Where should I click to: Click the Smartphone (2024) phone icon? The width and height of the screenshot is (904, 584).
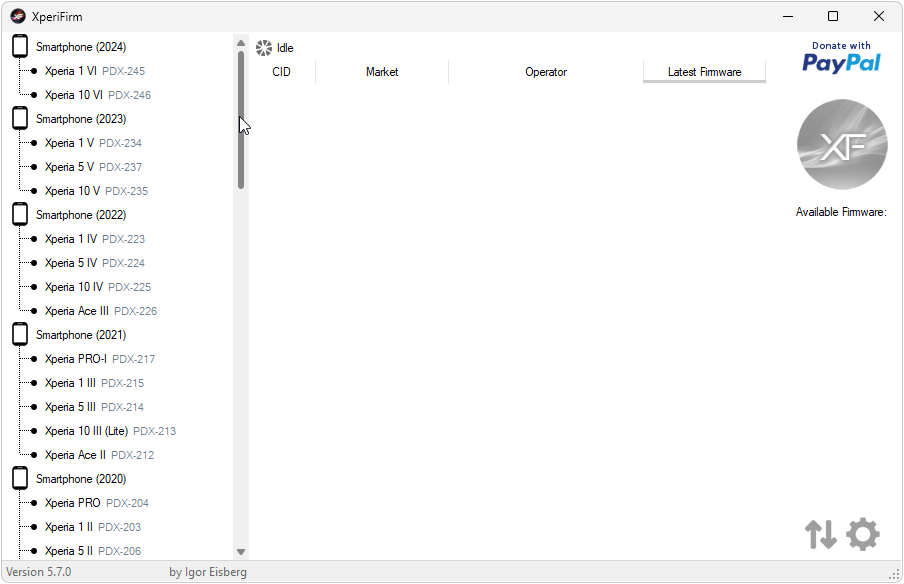(20, 47)
